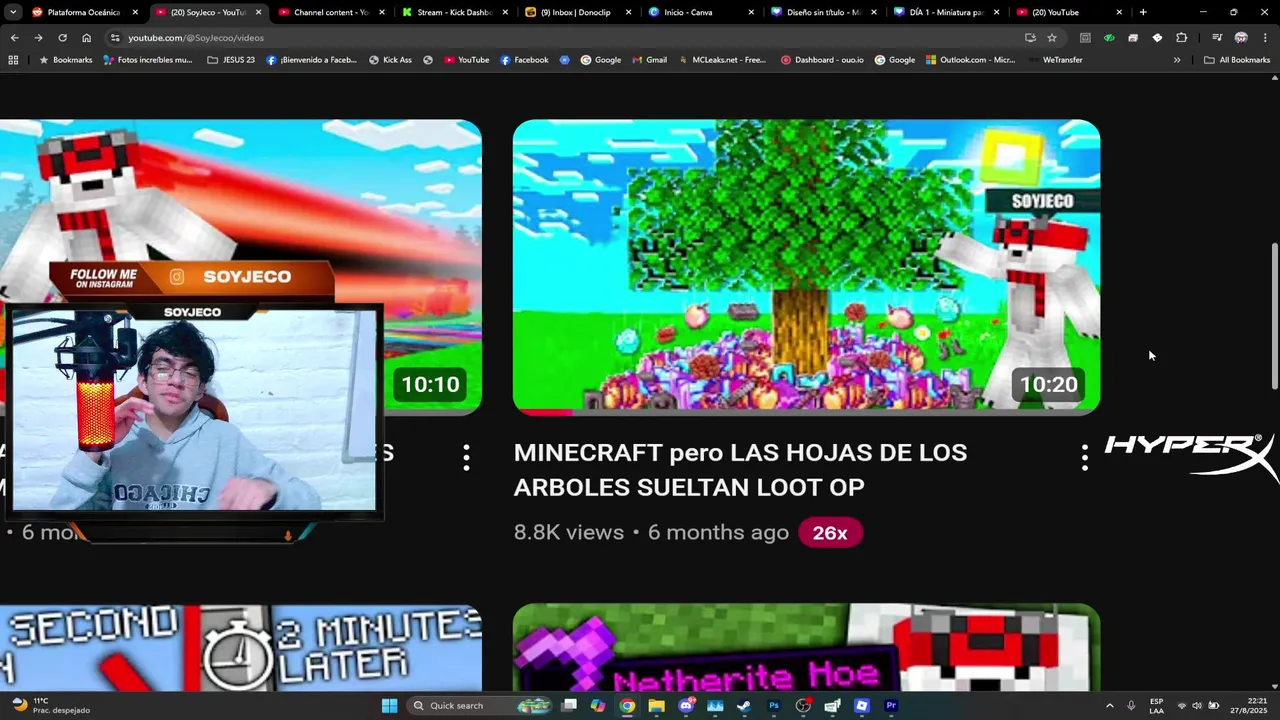Click the microphone icon in system tray
The height and width of the screenshot is (720, 1280).
(1131, 705)
